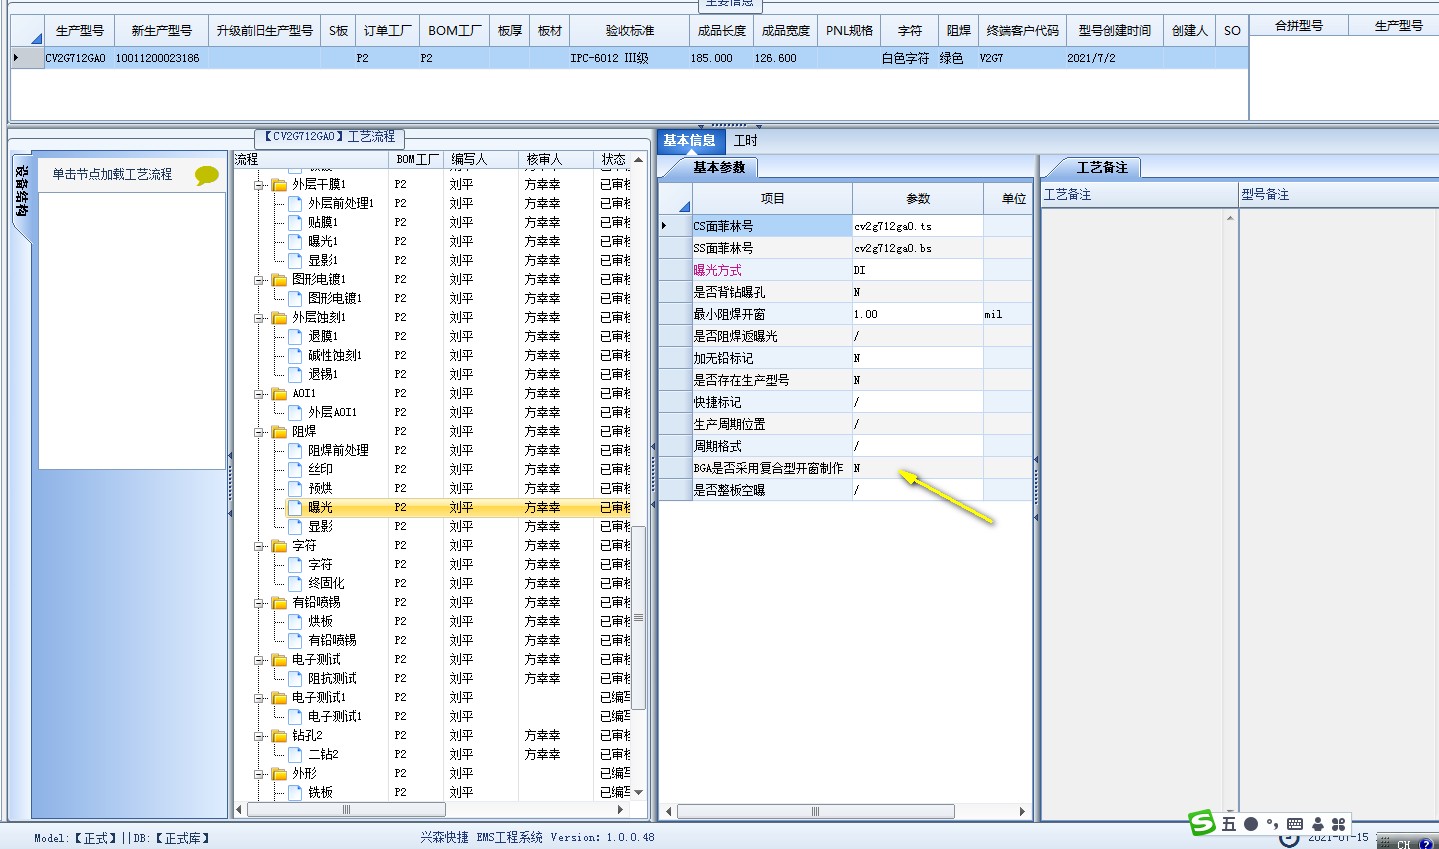Screen dimensions: 1439x849
Task: Click the 外层干膜1 folder icon
Action: 280,185
